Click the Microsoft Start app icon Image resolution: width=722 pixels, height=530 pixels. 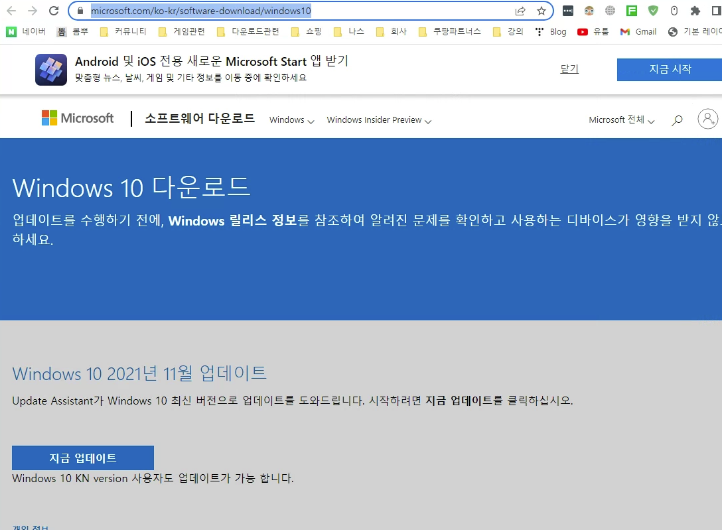click(51, 70)
